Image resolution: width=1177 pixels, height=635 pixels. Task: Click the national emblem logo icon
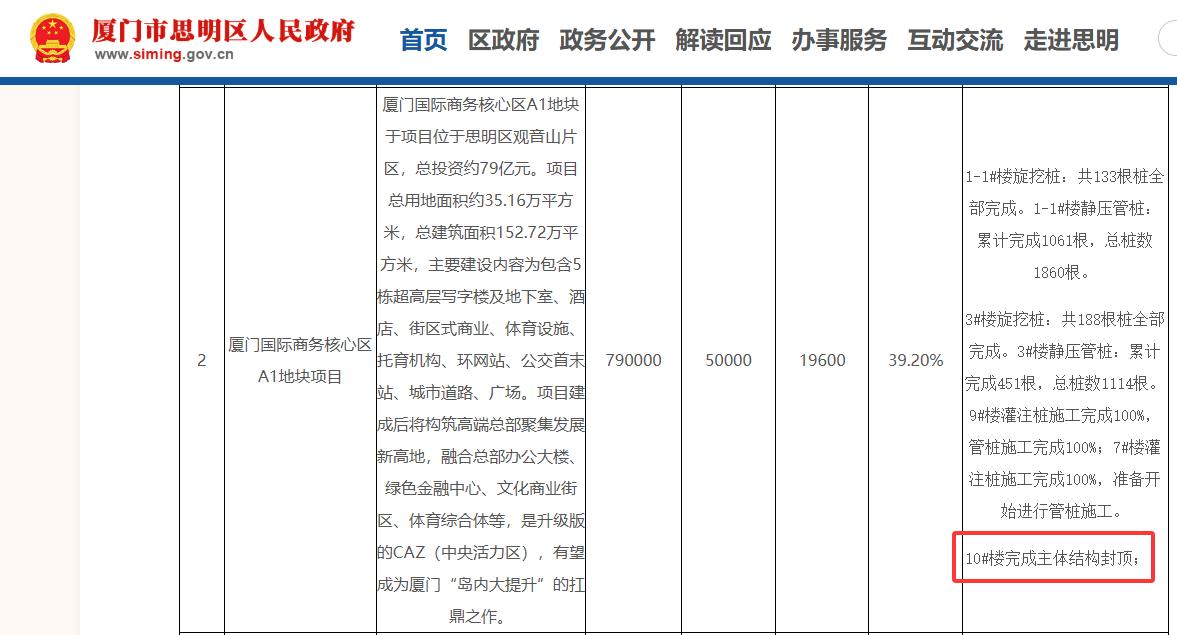point(53,39)
